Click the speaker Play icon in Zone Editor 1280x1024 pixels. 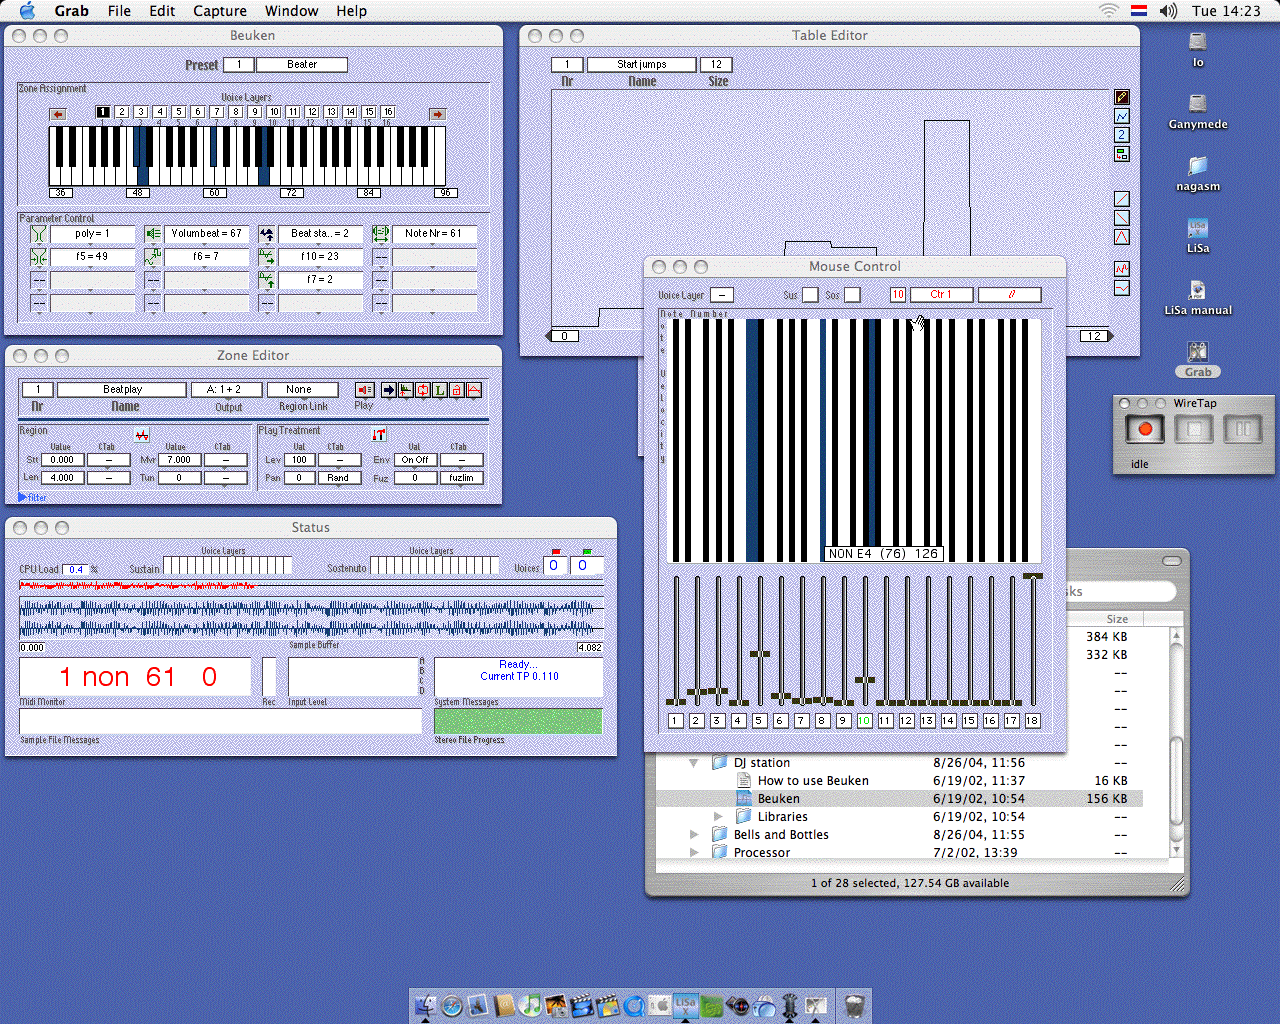pos(364,390)
